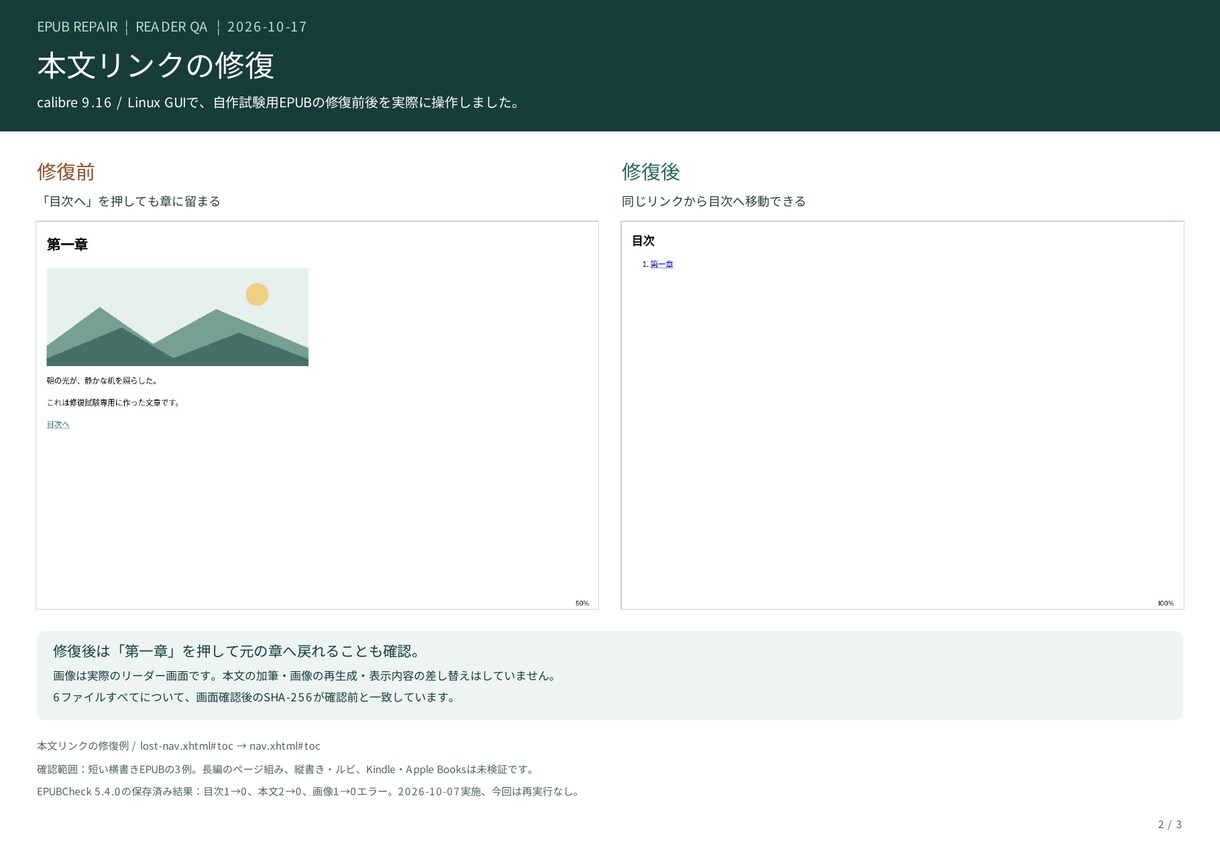Click the '修復後' section heading

(x=651, y=171)
